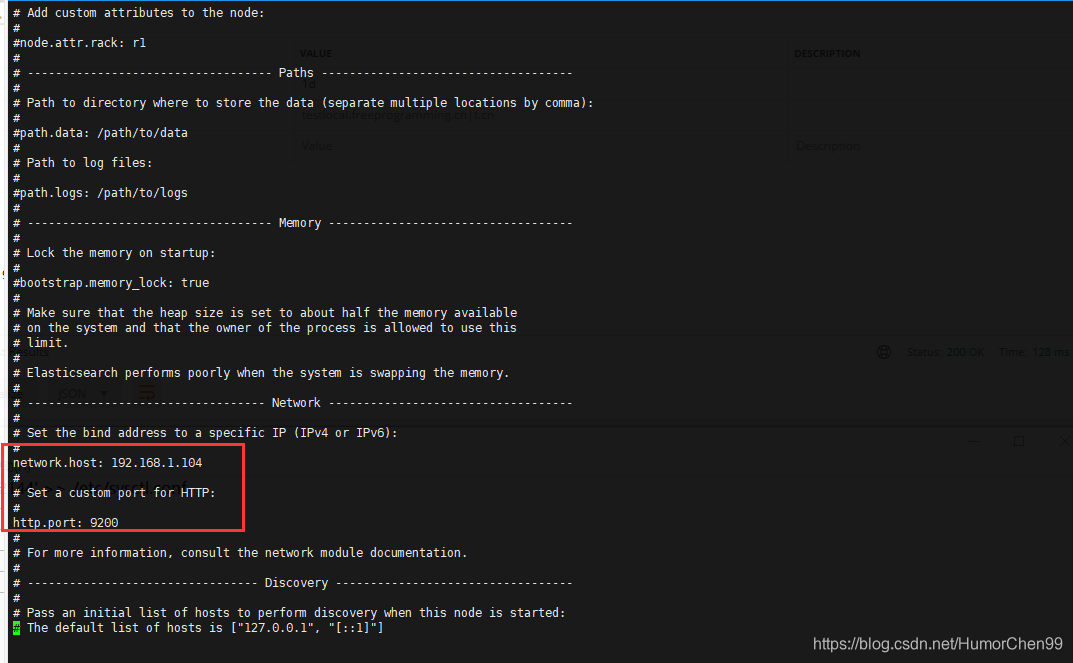1073x663 pixels.
Task: Click '# Pass an initial list of hosts' line
Action: (289, 613)
